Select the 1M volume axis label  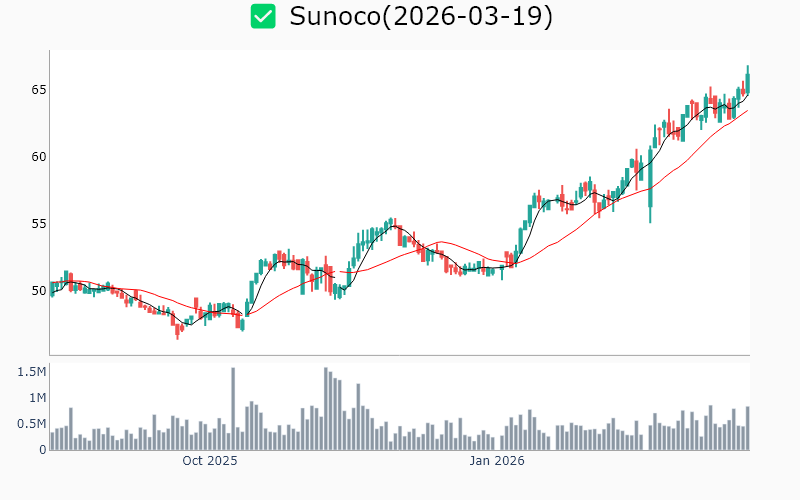(35, 398)
